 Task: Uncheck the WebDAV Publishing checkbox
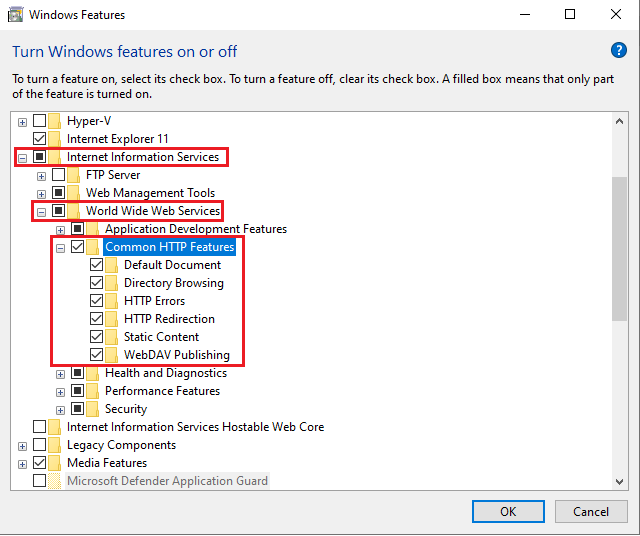tap(97, 355)
